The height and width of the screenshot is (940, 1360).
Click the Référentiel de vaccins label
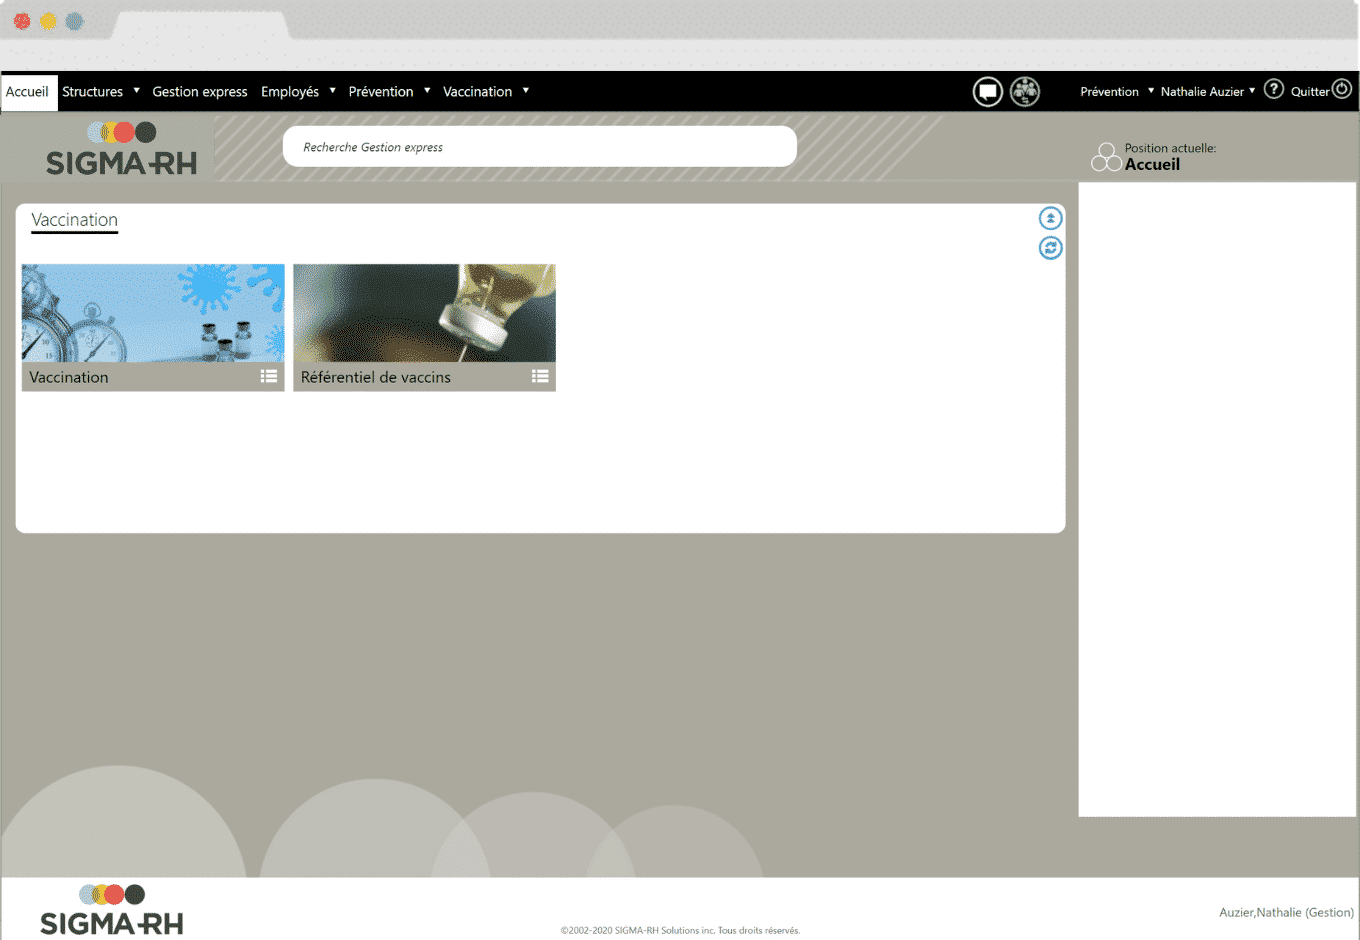[376, 377]
